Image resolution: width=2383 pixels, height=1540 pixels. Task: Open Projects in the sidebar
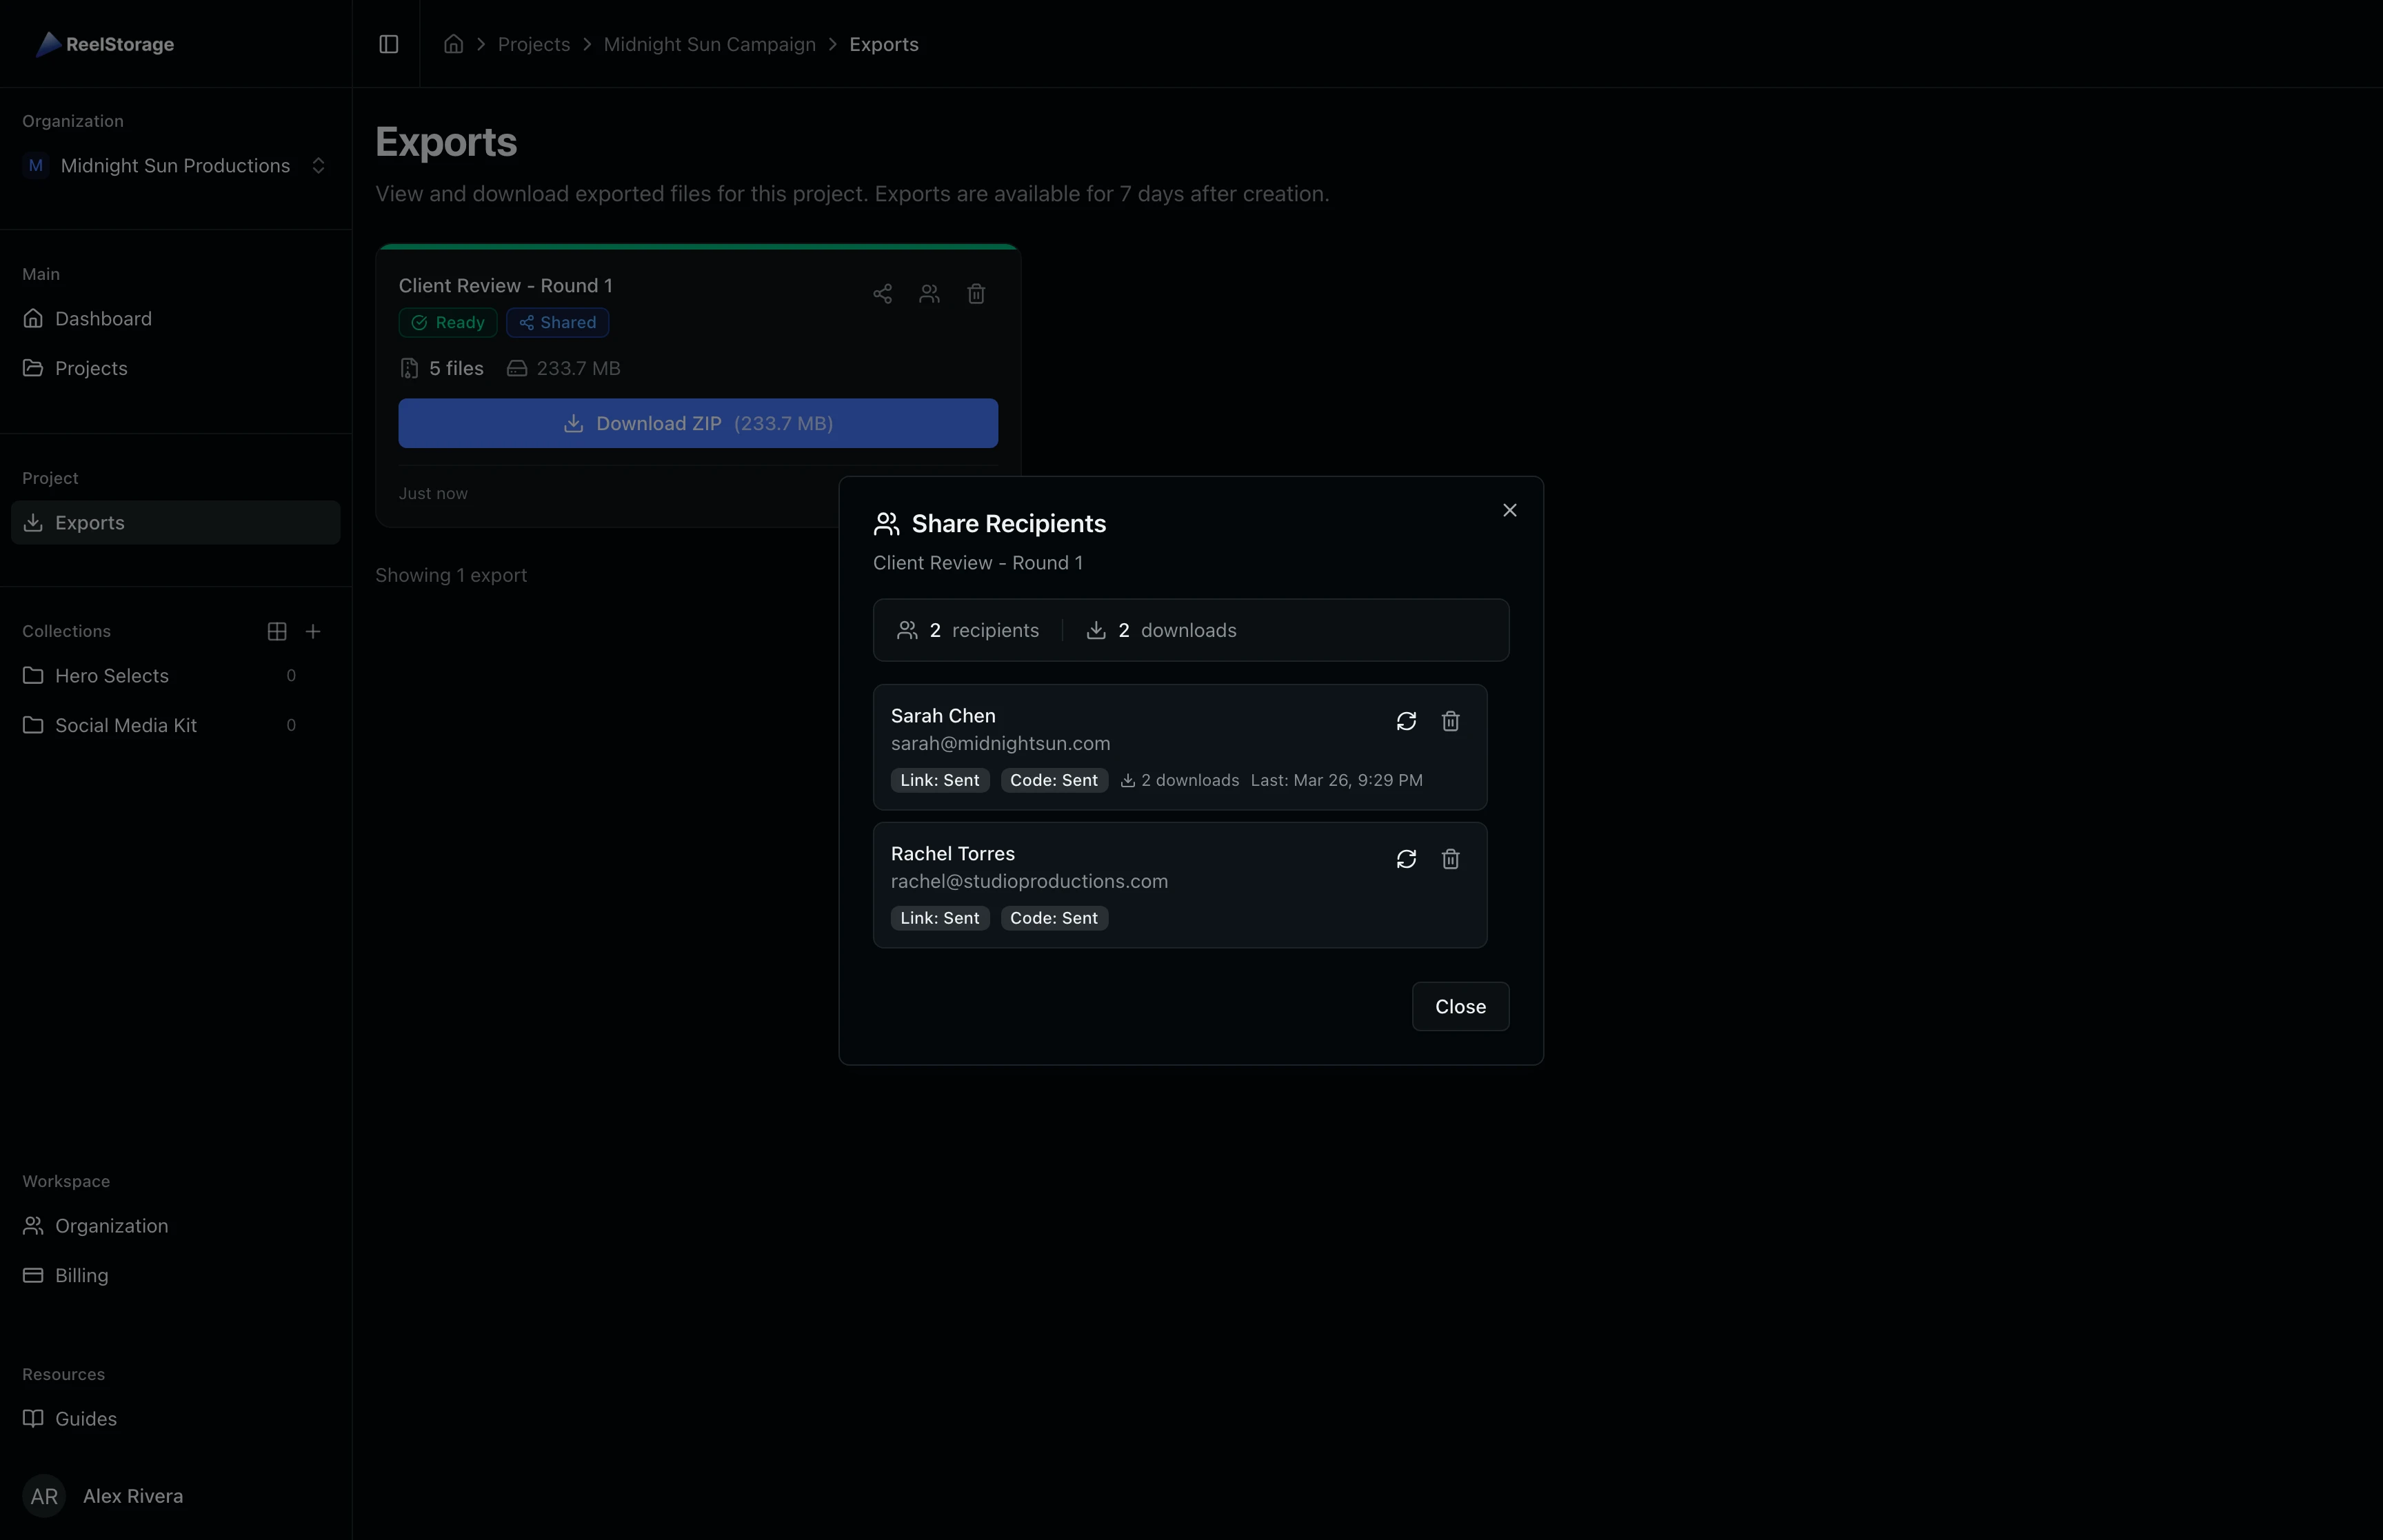click(x=90, y=367)
